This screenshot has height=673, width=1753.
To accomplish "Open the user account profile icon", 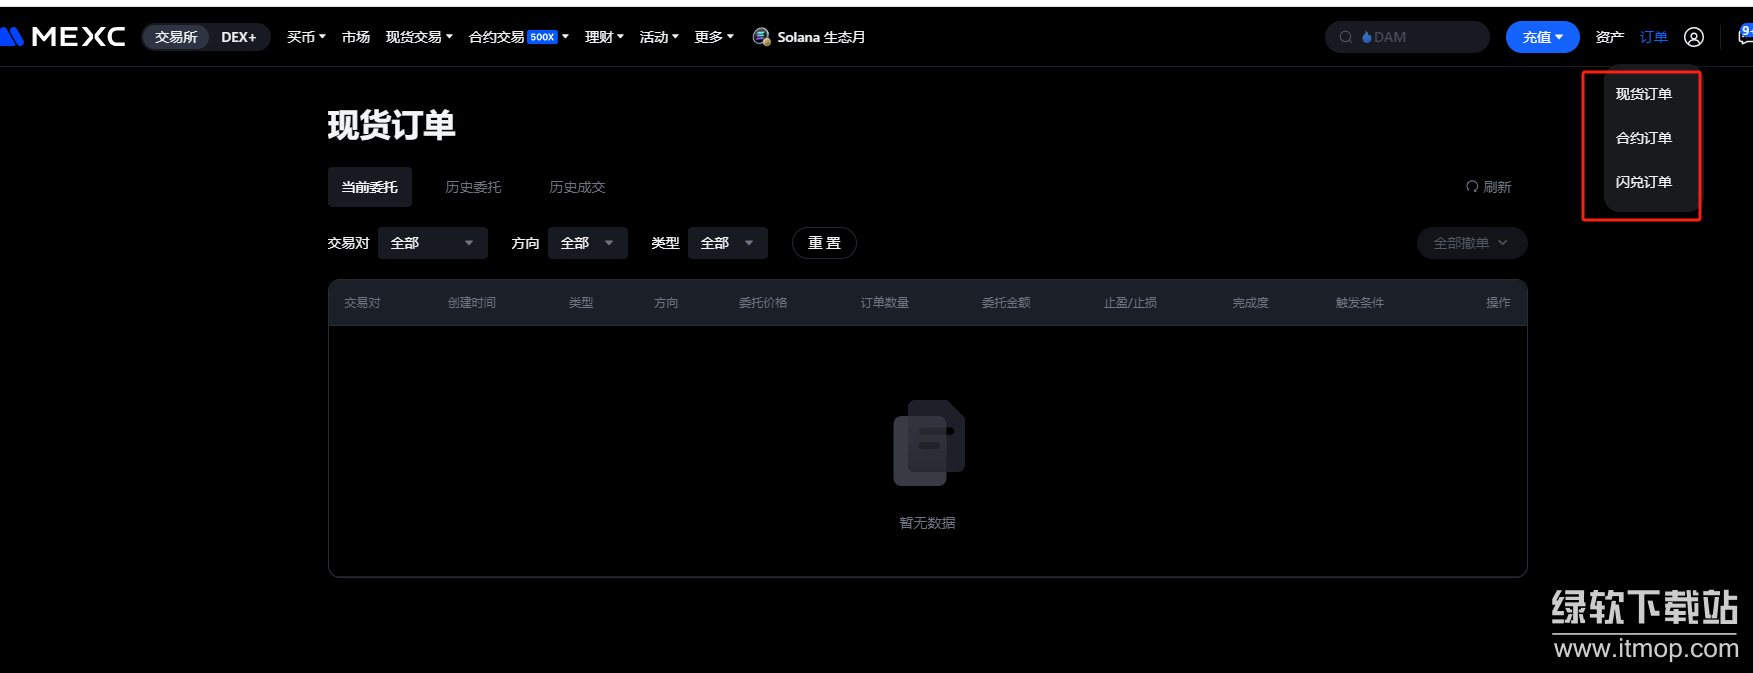I will coord(1693,37).
